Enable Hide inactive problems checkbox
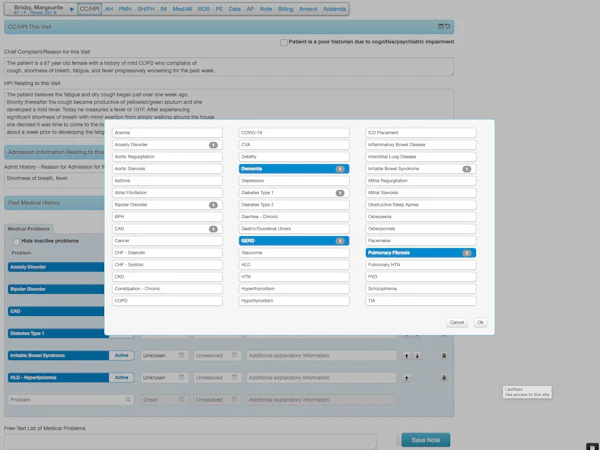Viewport: 600px width, 450px height. (16, 241)
